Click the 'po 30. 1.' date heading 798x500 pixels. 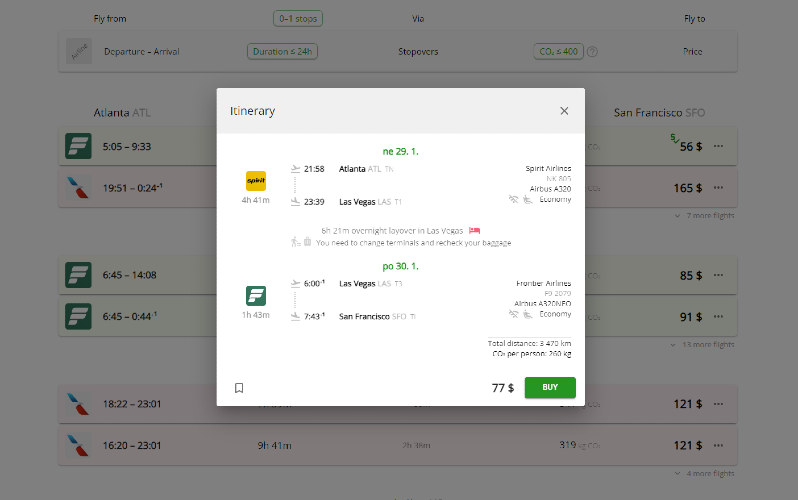point(401,266)
